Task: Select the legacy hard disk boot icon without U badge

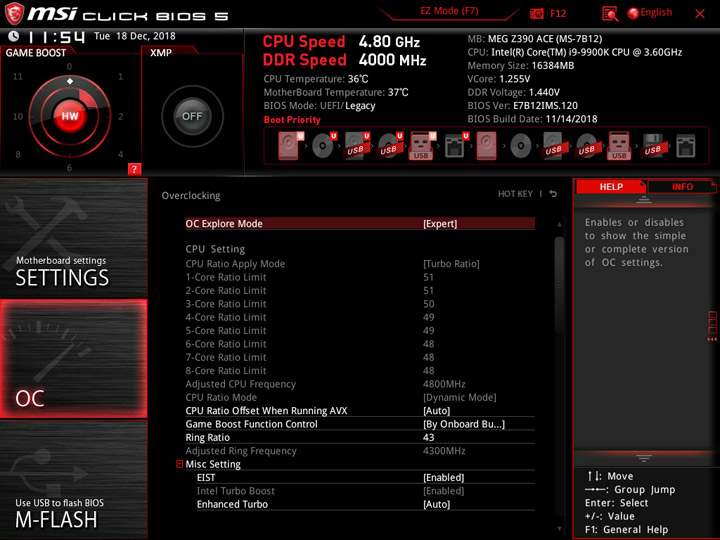Action: click(486, 146)
